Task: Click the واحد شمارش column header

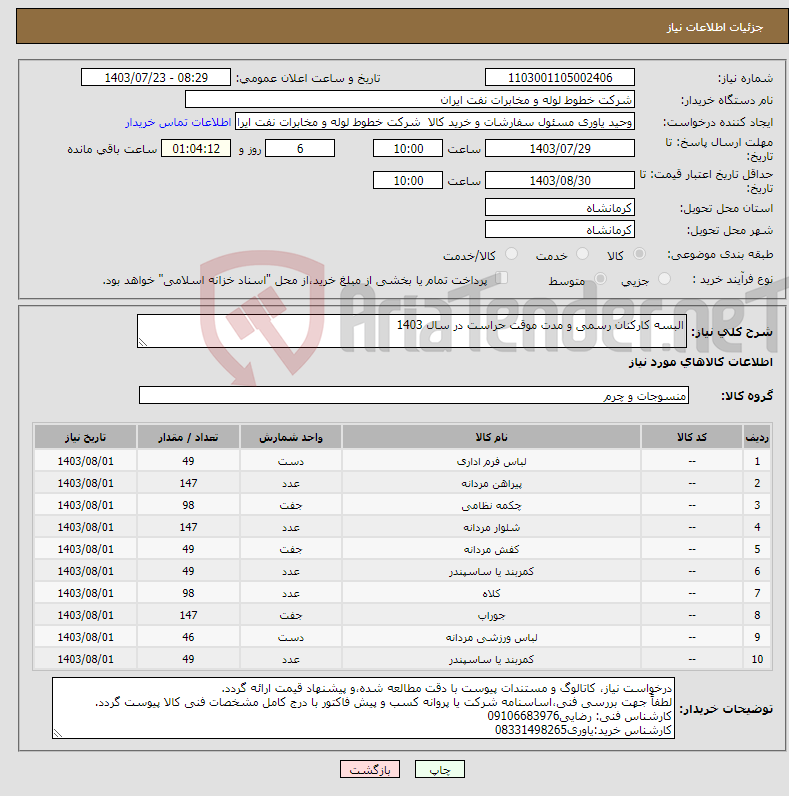Action: 291,437
